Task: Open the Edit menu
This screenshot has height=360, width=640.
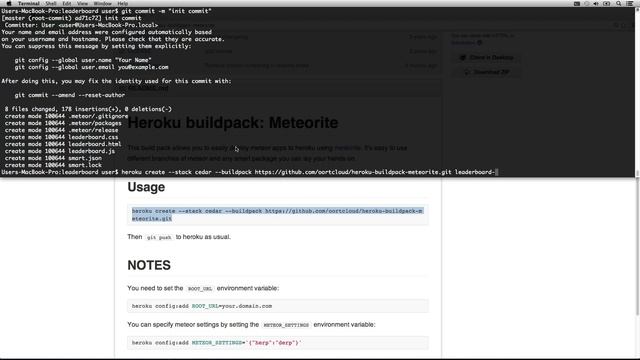Action: click(67, 3)
